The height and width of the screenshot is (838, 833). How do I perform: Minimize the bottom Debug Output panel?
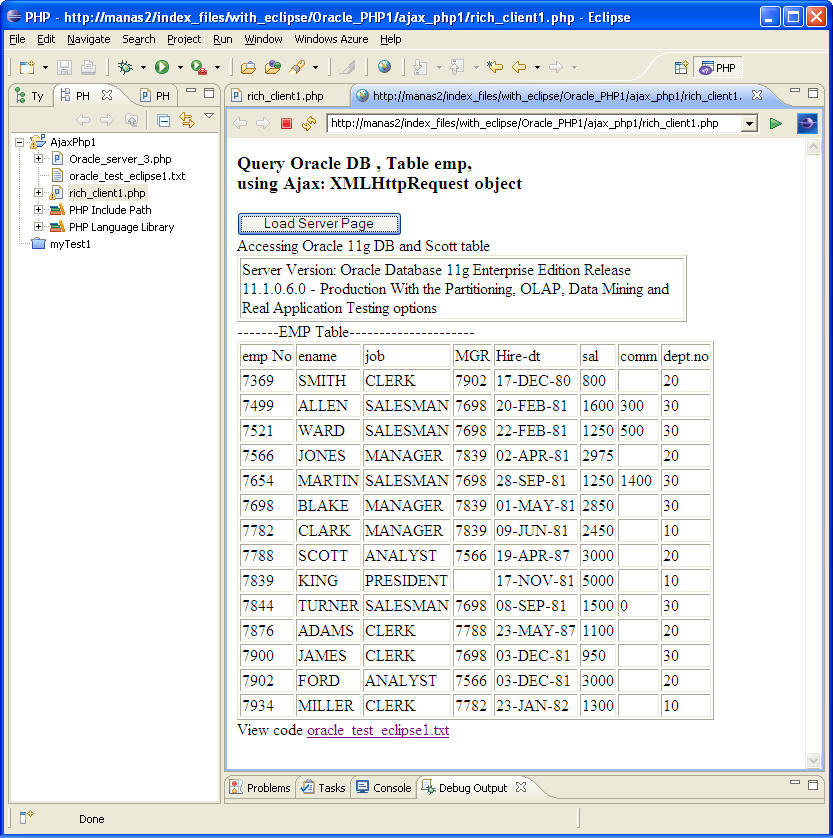click(x=795, y=782)
